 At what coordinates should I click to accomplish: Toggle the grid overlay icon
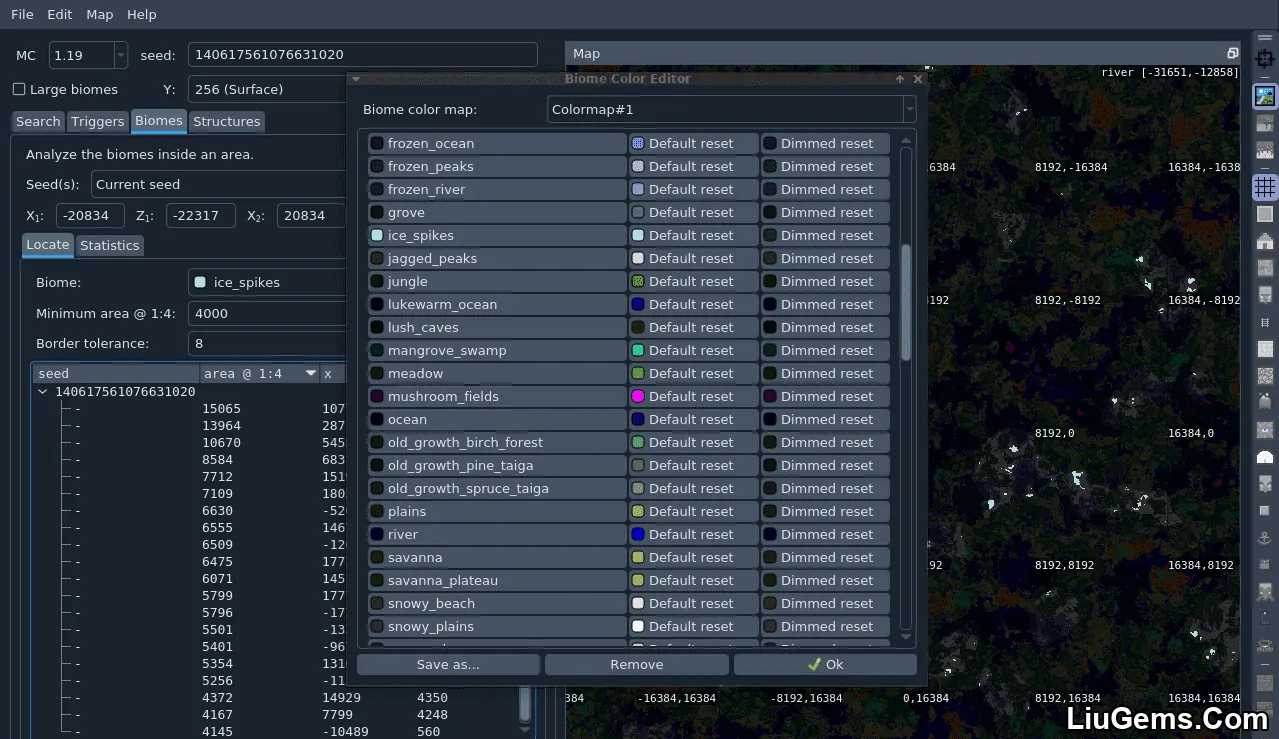click(1264, 187)
